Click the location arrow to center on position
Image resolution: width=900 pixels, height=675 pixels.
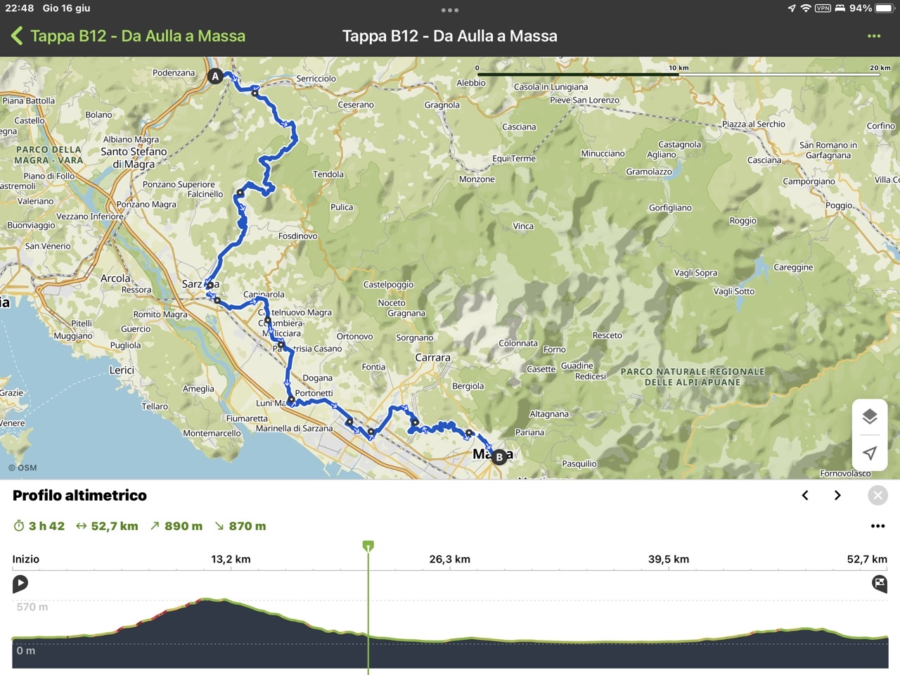click(869, 452)
